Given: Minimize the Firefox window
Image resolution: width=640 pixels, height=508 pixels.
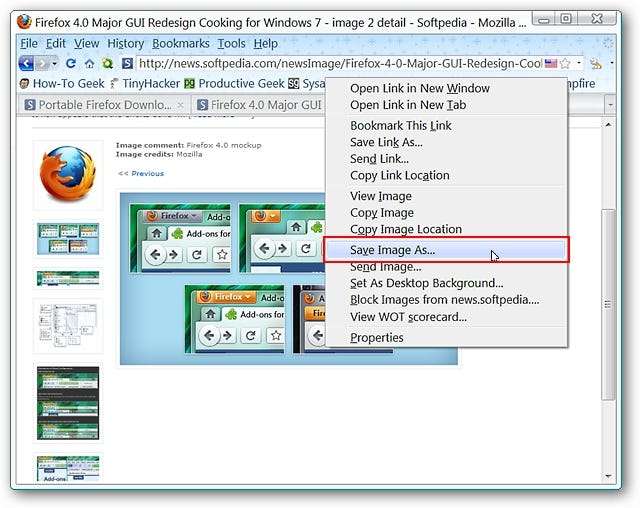Looking at the screenshot, I should click(544, 18).
